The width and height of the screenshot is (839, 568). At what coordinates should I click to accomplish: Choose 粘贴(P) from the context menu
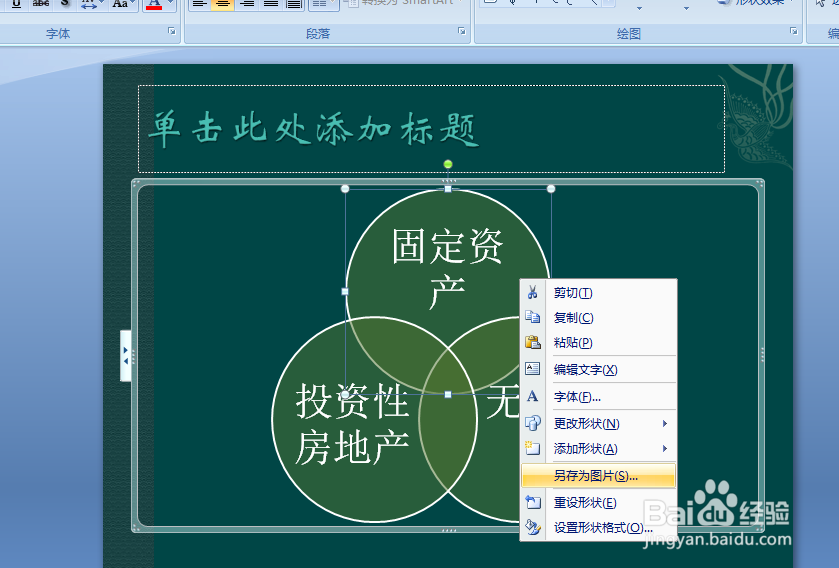point(598,342)
